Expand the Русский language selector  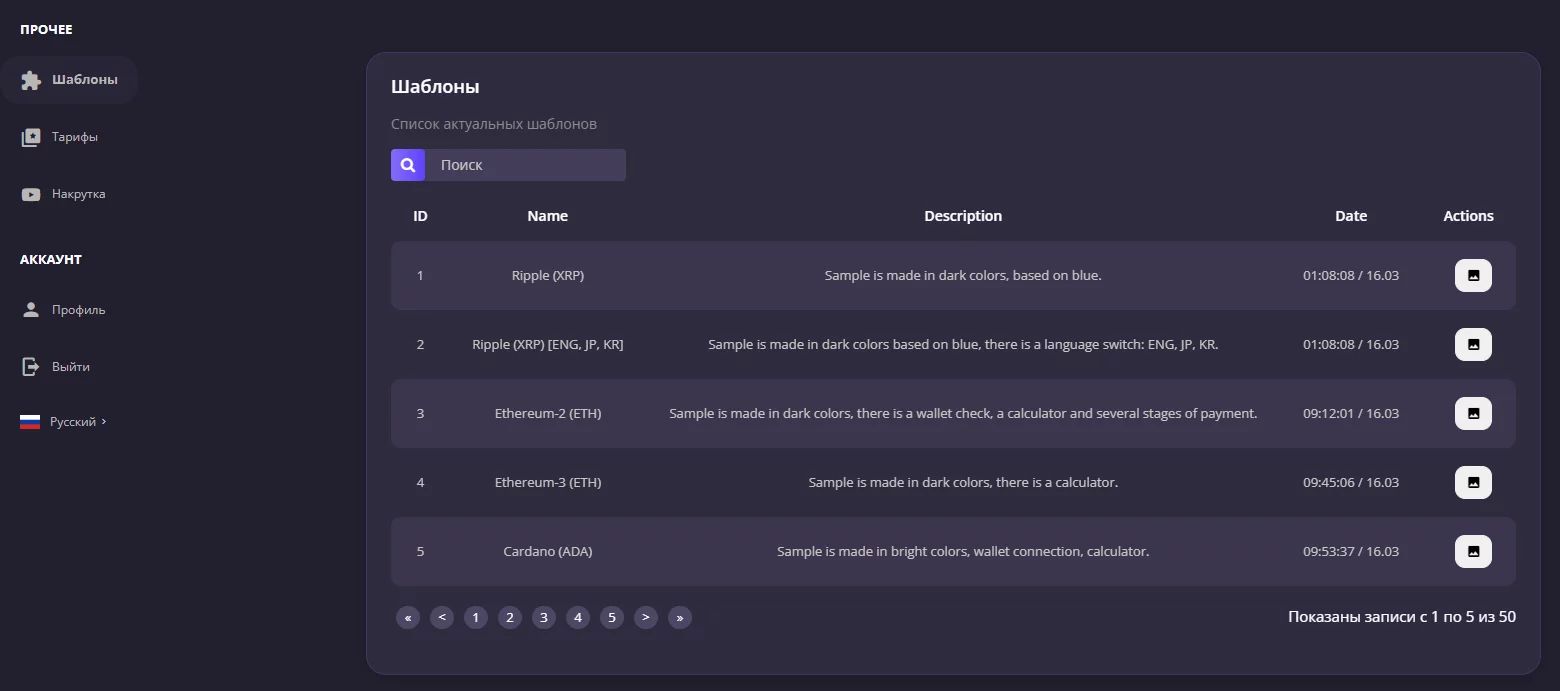64,422
